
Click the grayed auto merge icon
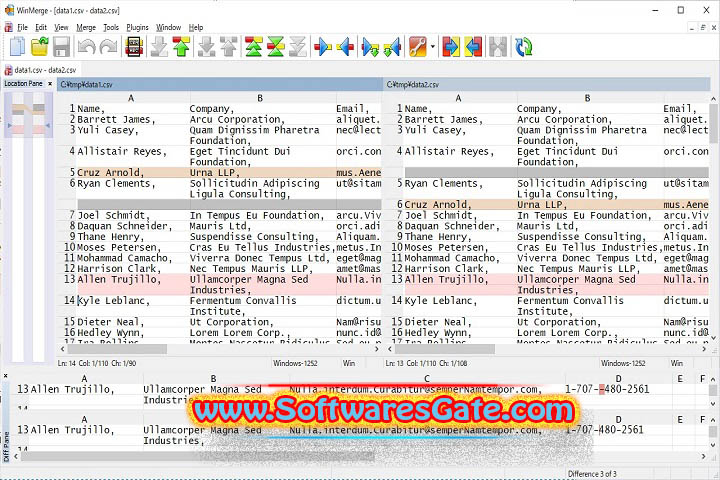click(x=498, y=47)
